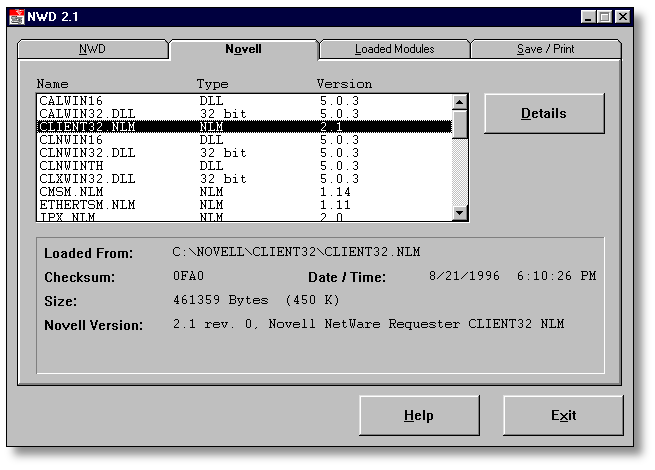This screenshot has width=655, height=470.
Task: Click the Name column header
Action: click(53, 84)
